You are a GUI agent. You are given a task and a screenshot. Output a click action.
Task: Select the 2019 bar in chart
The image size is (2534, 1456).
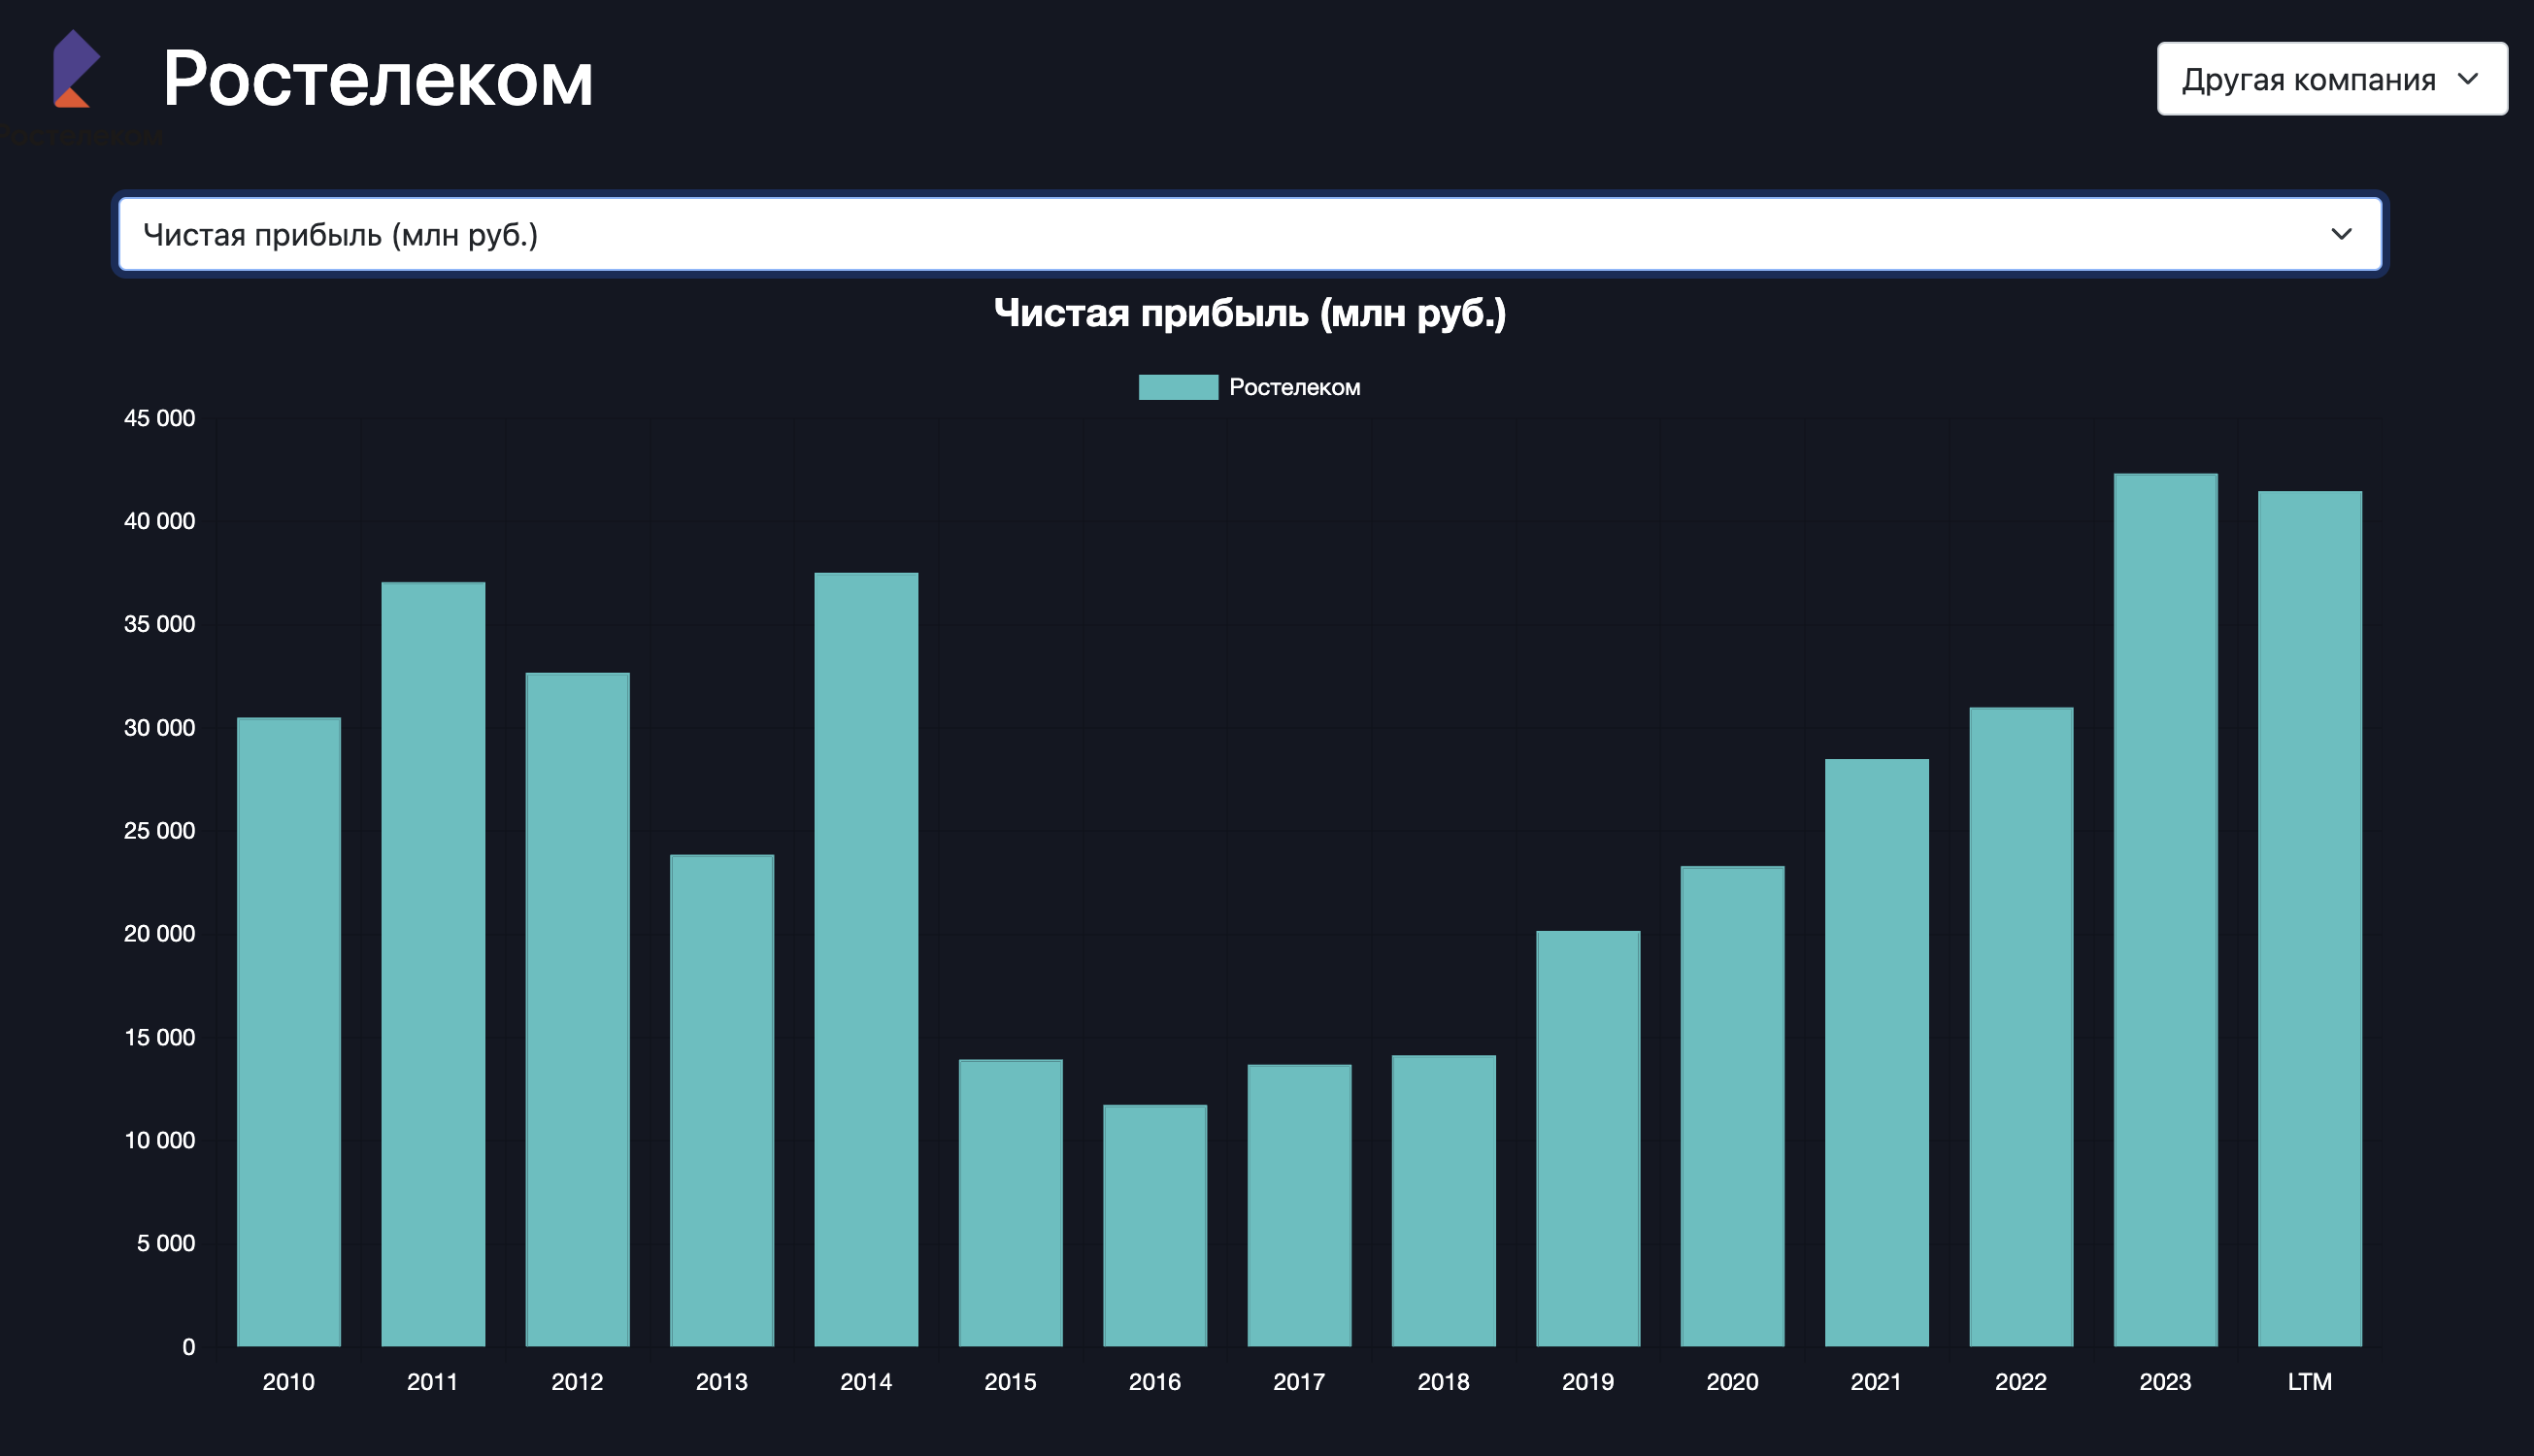tap(1588, 1138)
